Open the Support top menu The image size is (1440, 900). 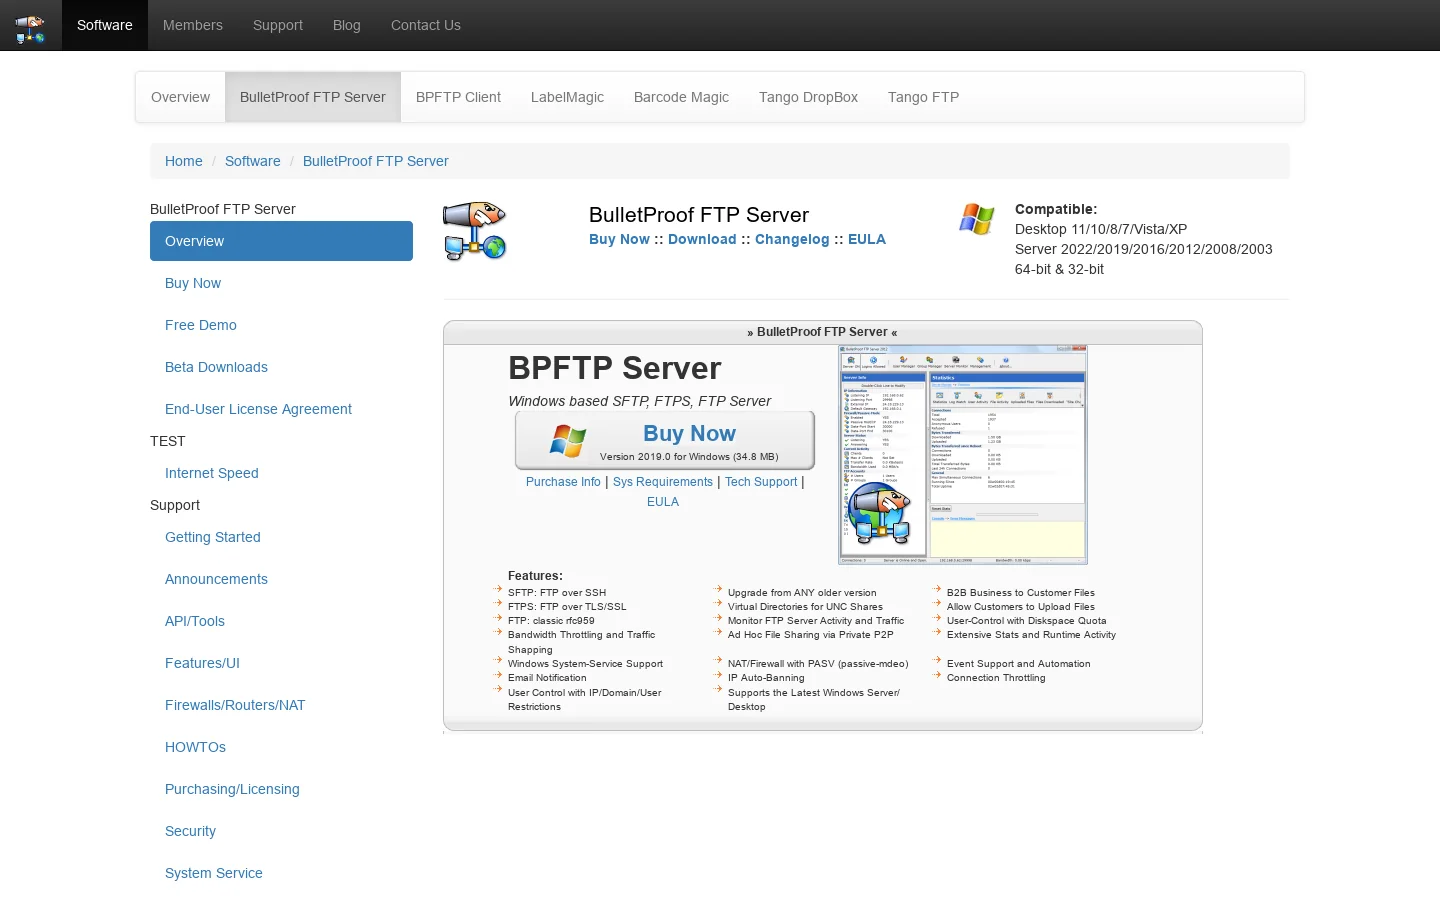tap(278, 25)
